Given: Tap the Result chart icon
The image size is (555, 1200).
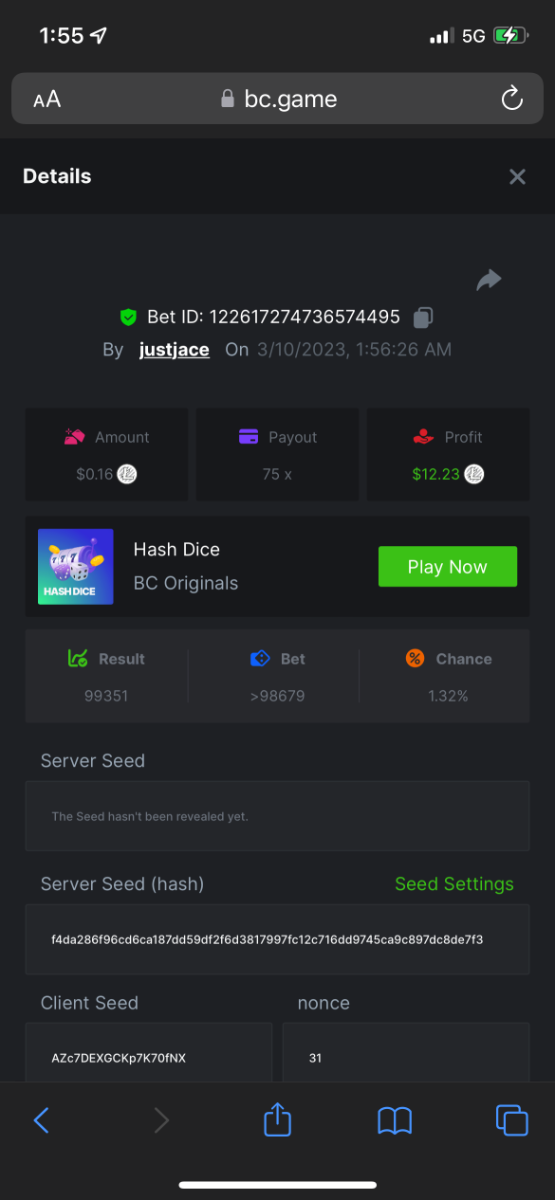Looking at the screenshot, I should (x=78, y=659).
